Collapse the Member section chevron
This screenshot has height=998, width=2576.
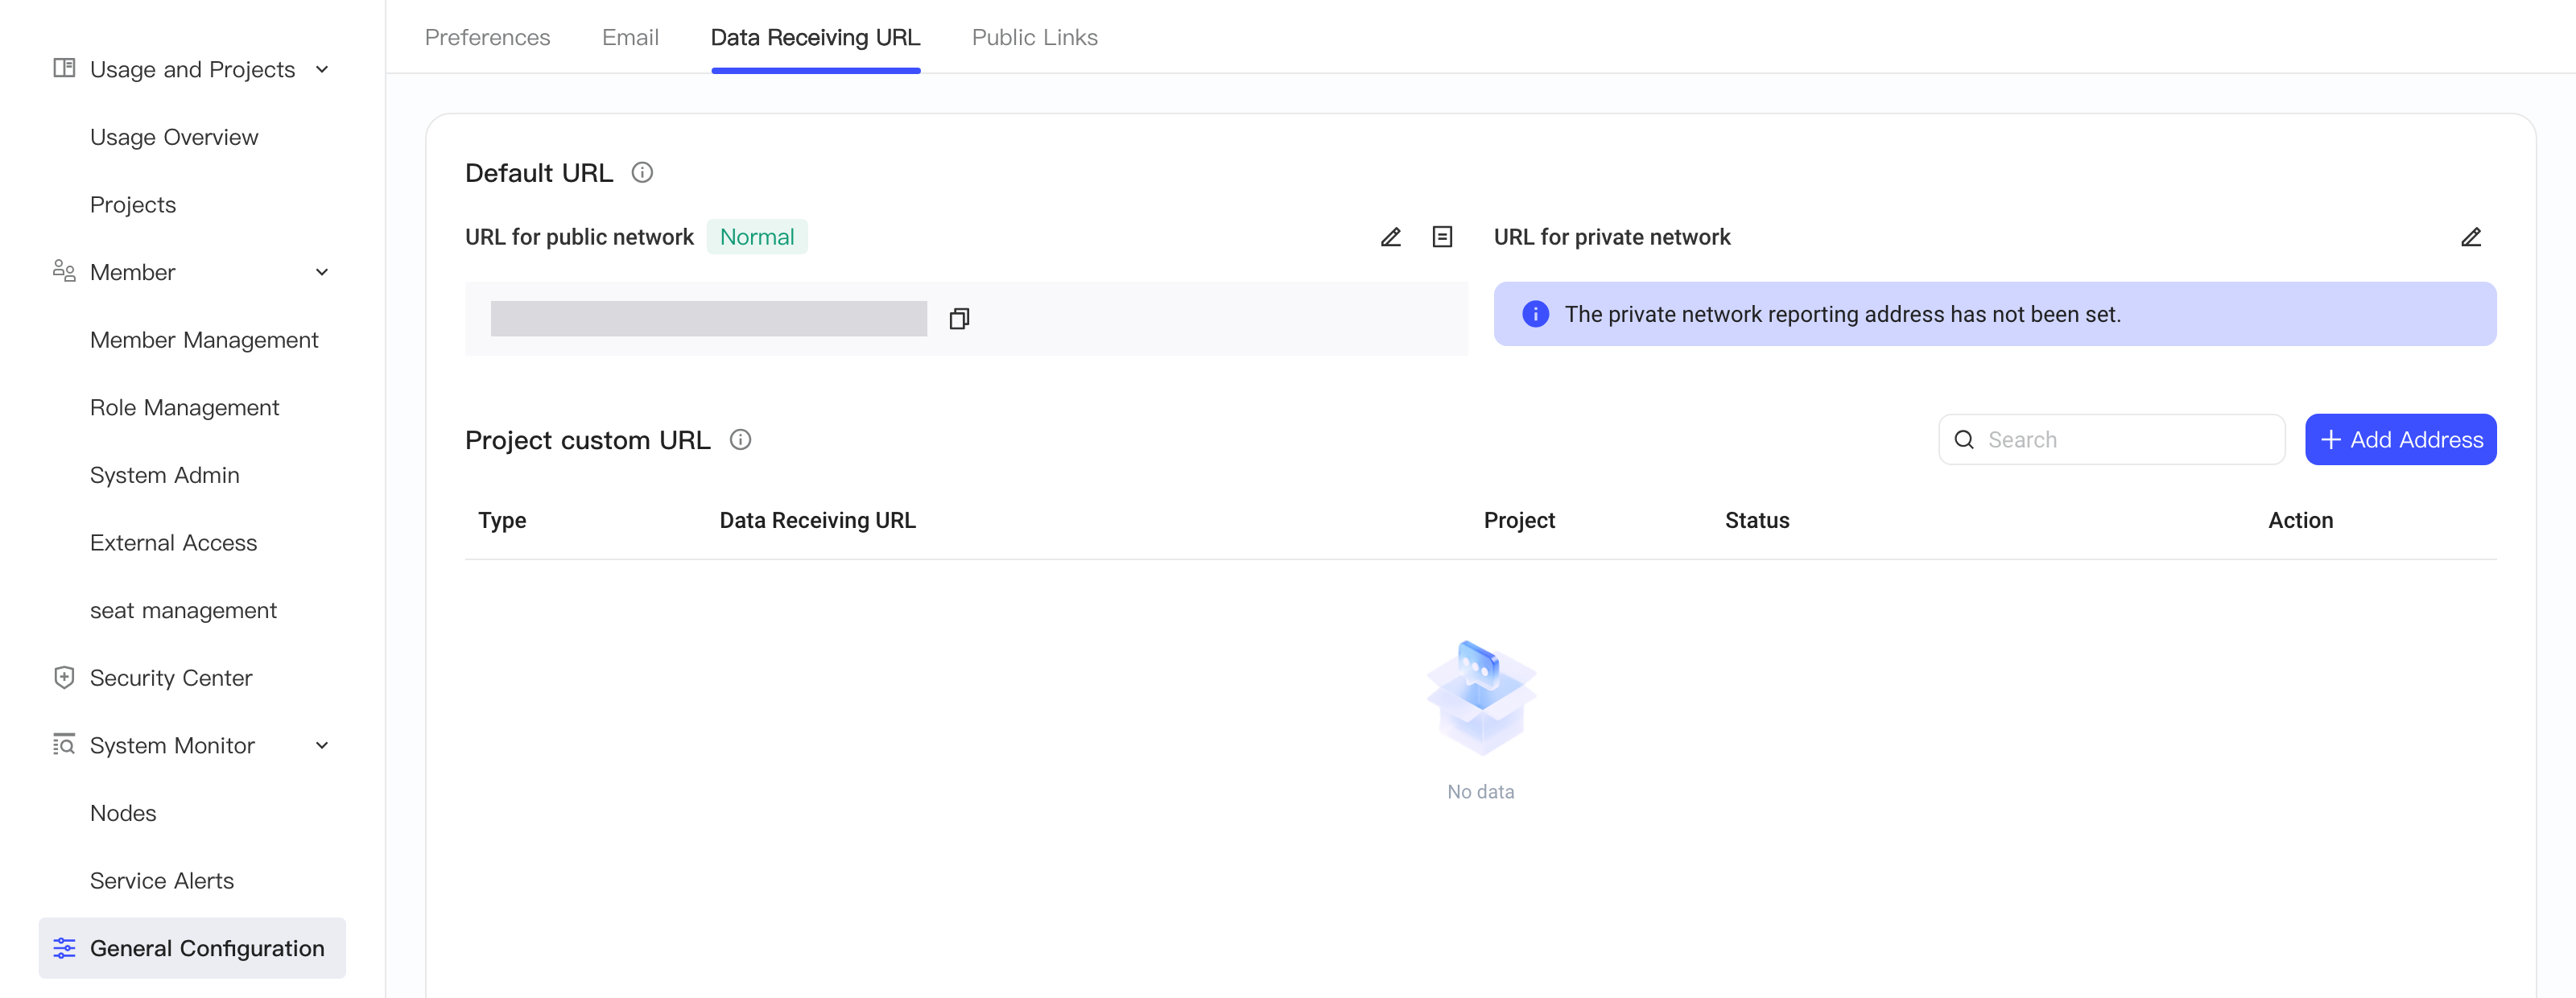coord(322,272)
